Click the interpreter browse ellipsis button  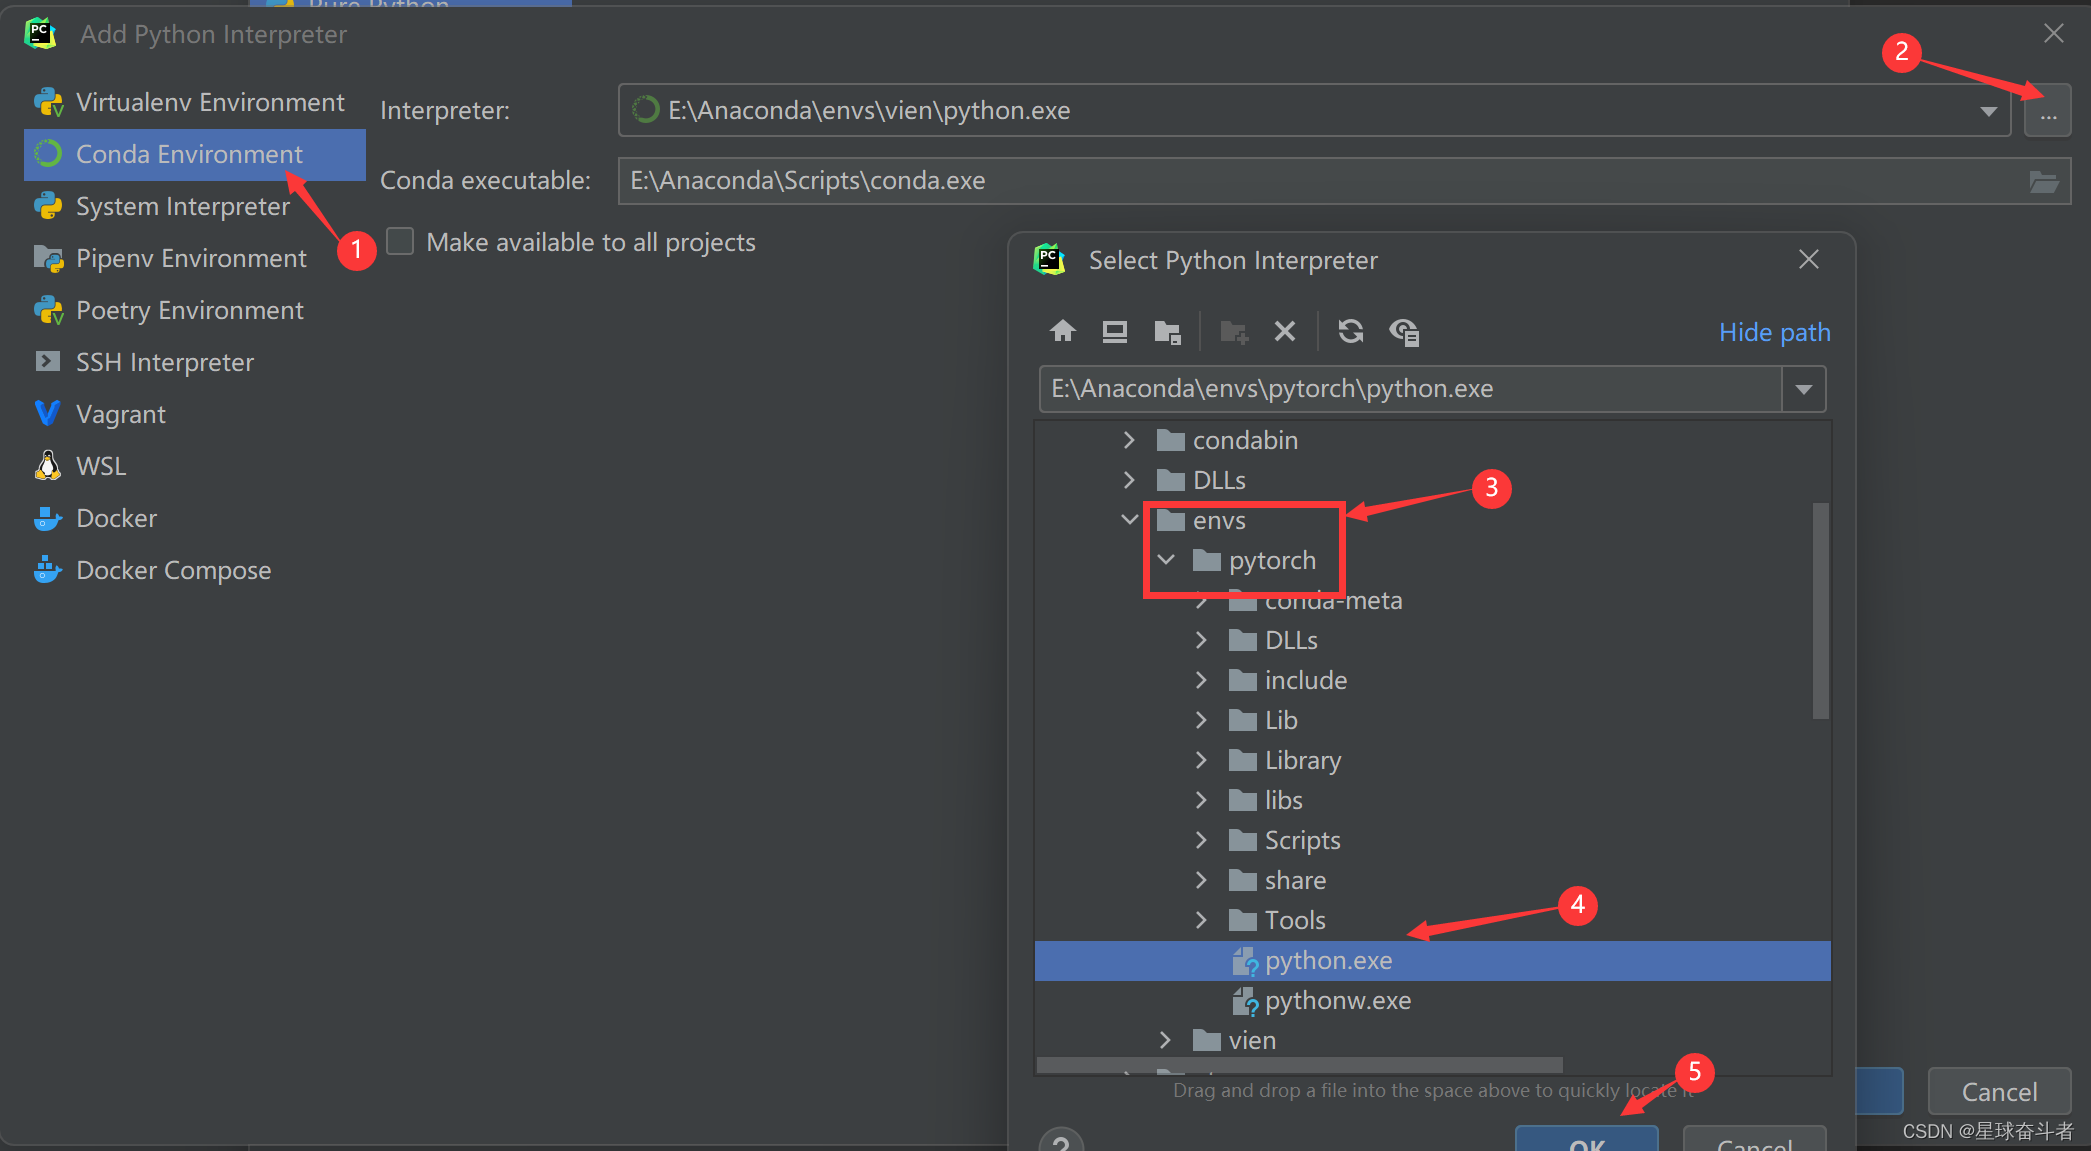coord(2048,111)
